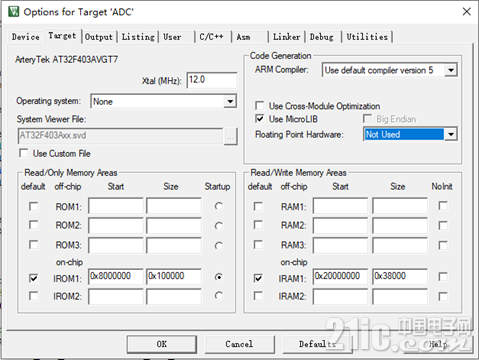Click the IRAM1 Start field 0x20000000
The height and width of the screenshot is (360, 479).
[340, 276]
